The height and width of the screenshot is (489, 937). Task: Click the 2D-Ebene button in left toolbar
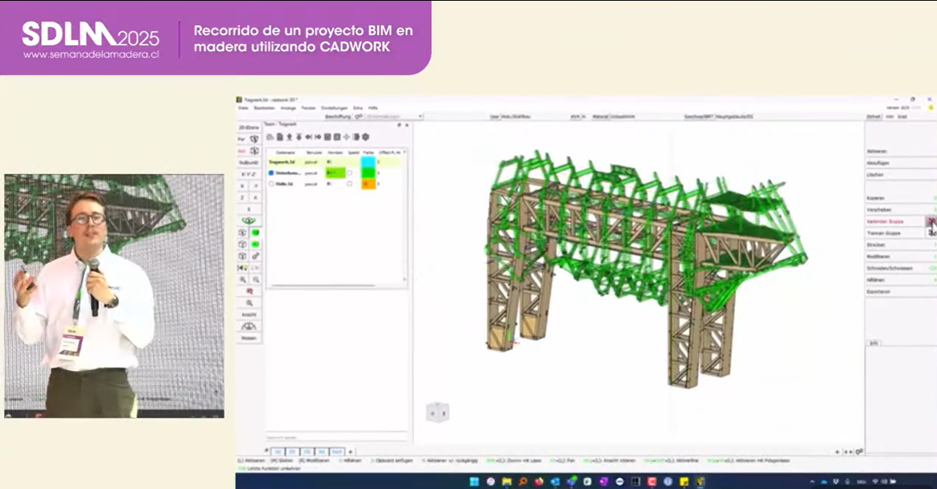248,128
